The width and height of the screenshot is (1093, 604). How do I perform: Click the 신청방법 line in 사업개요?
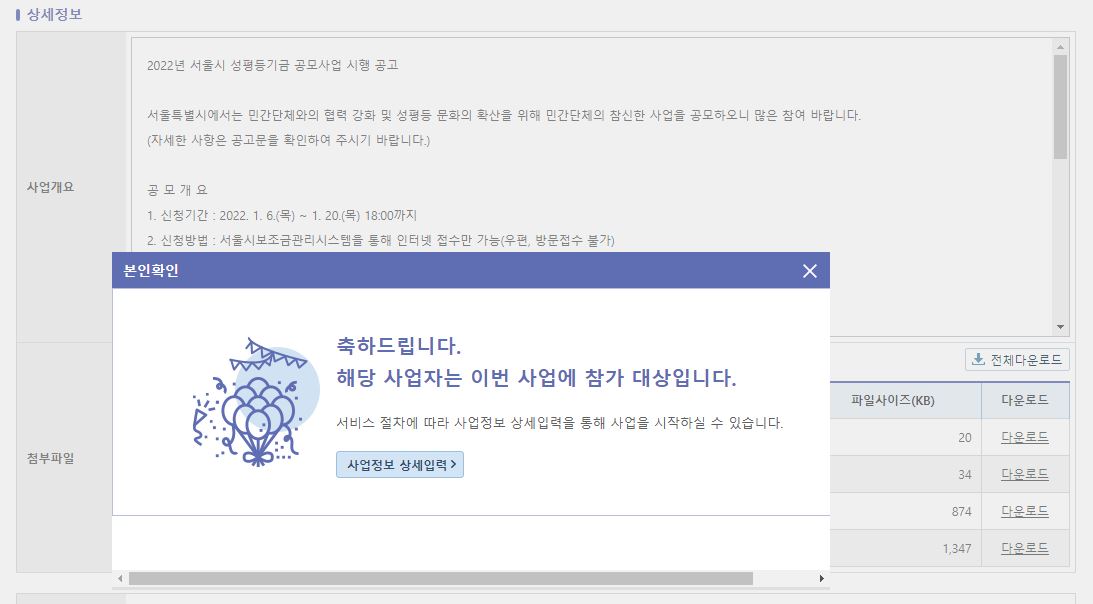[381, 241]
